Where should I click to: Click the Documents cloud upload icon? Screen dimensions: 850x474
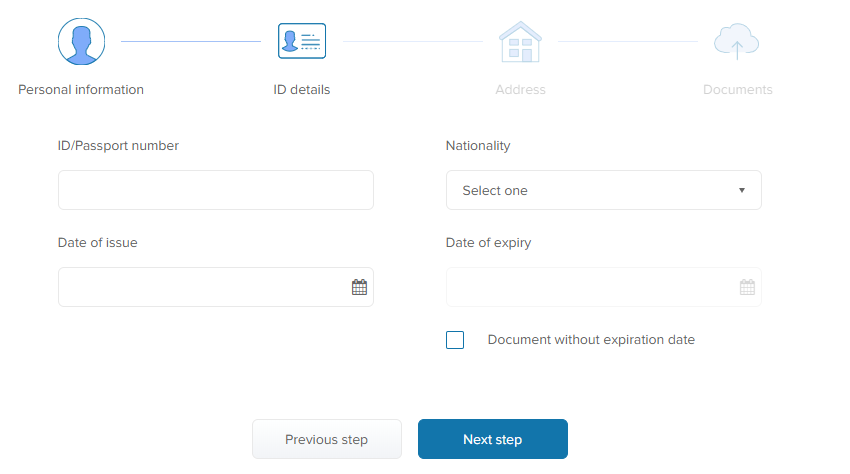736,41
